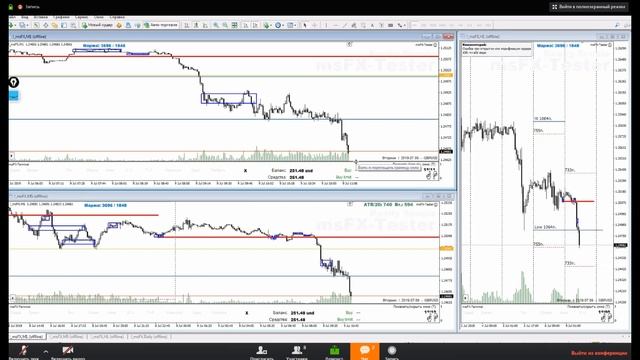Select the Fibonacci retracement tool
This screenshot has width=640, height=360.
(363, 25)
